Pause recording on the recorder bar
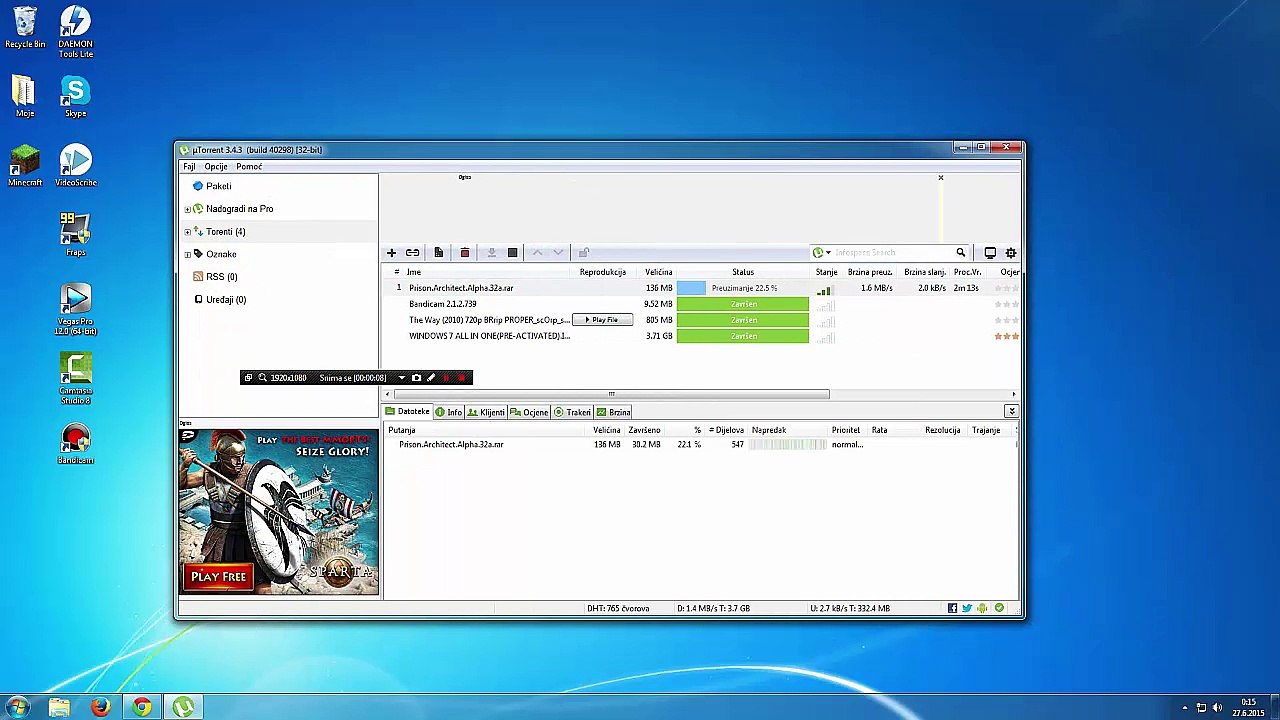The width and height of the screenshot is (1280, 720). tap(446, 378)
